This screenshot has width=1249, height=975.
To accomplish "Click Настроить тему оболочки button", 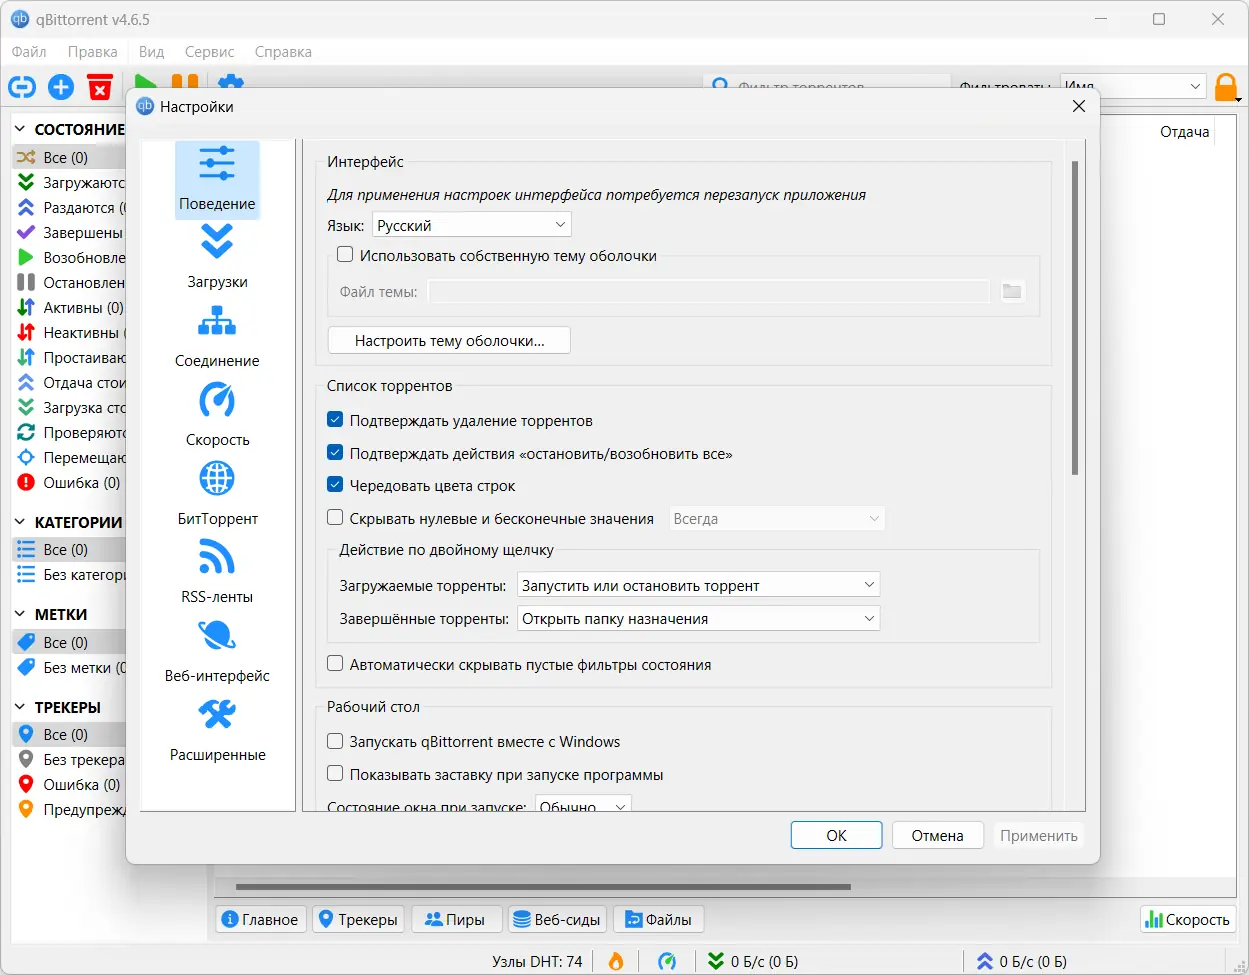I will click(x=448, y=340).
